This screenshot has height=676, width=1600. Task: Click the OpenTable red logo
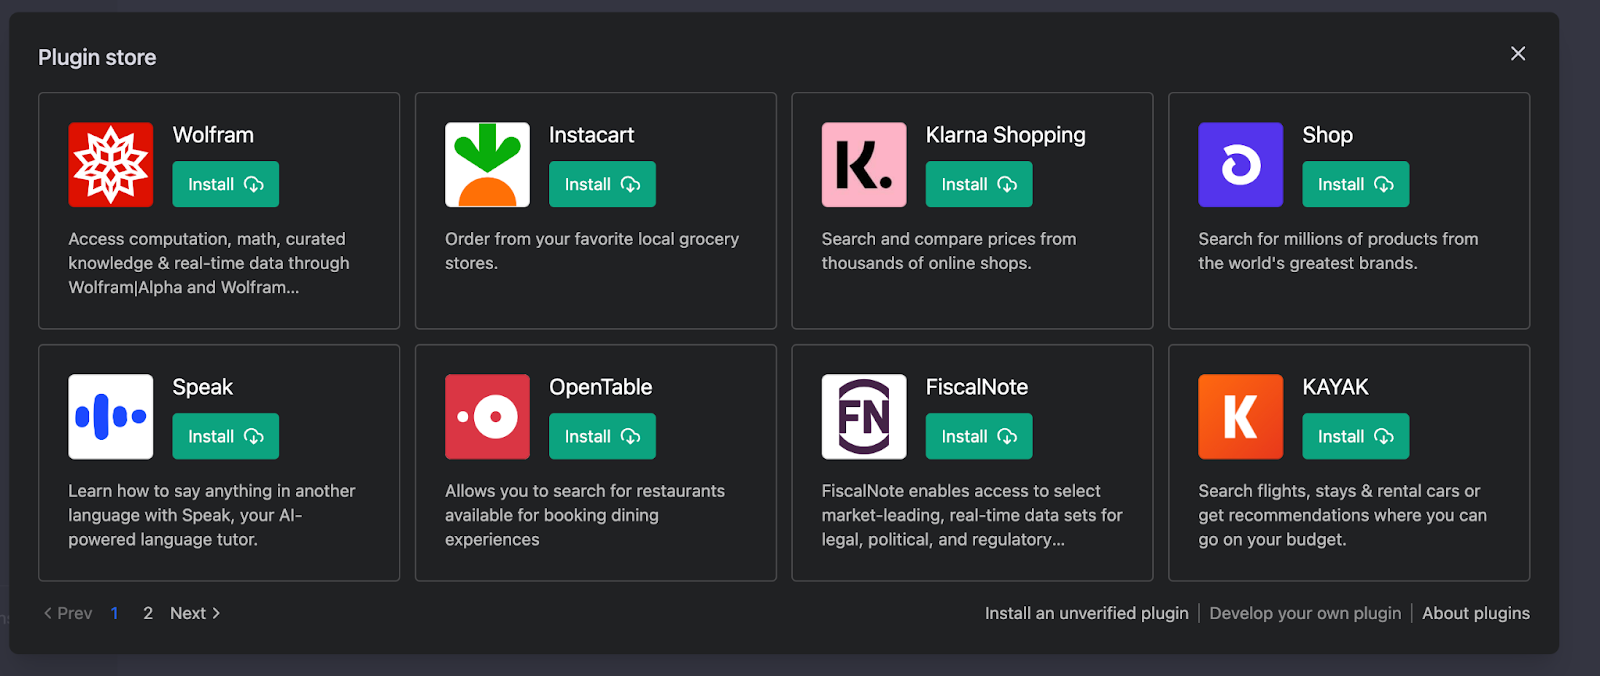487,417
